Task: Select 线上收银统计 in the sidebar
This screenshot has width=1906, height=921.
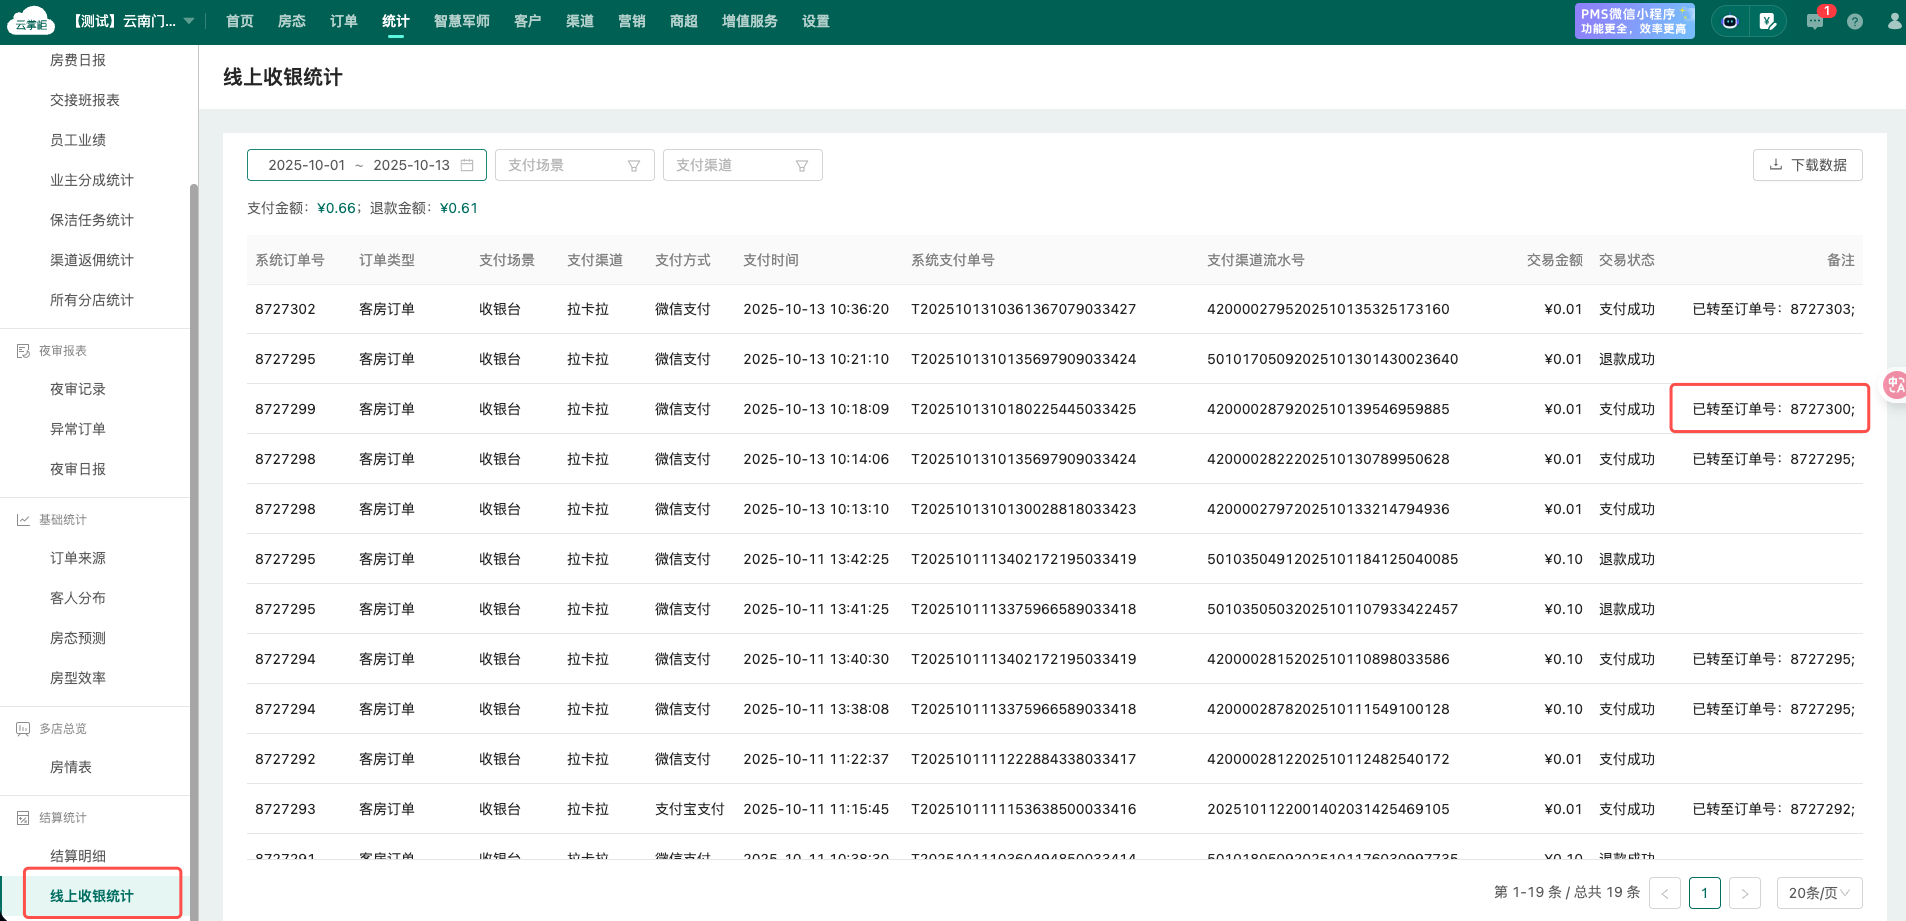Action: click(x=92, y=896)
